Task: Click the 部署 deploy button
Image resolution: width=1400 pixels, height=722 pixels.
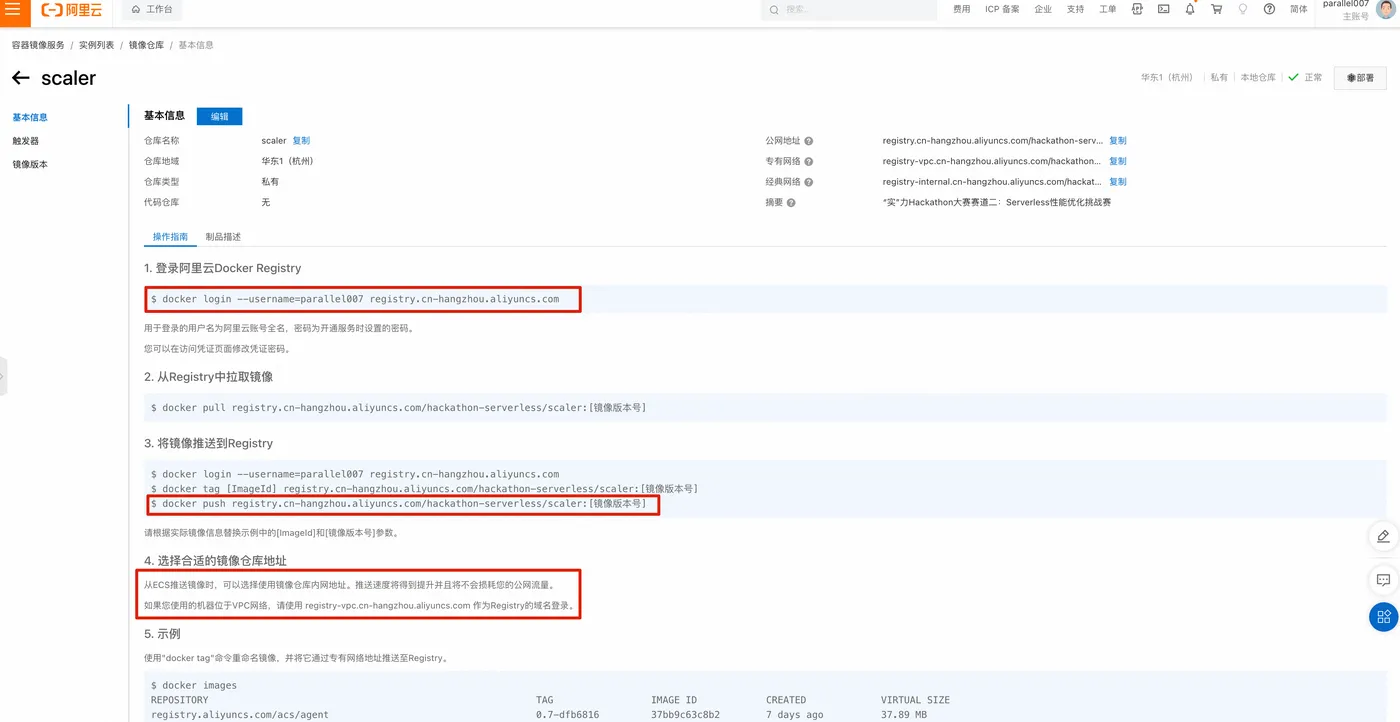Action: click(x=1360, y=78)
